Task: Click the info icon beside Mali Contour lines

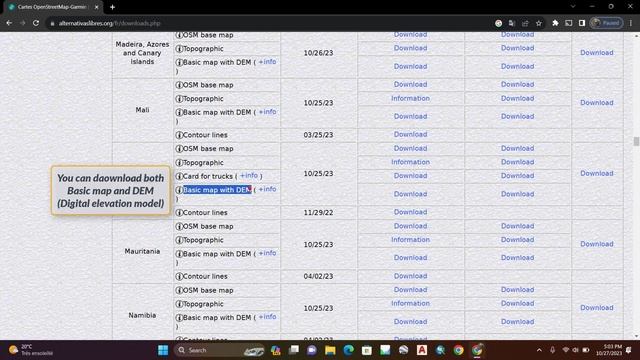Action: point(179,135)
